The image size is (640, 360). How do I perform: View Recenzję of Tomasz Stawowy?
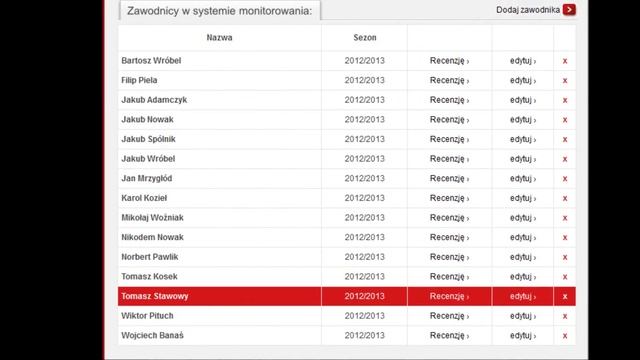[x=449, y=296]
